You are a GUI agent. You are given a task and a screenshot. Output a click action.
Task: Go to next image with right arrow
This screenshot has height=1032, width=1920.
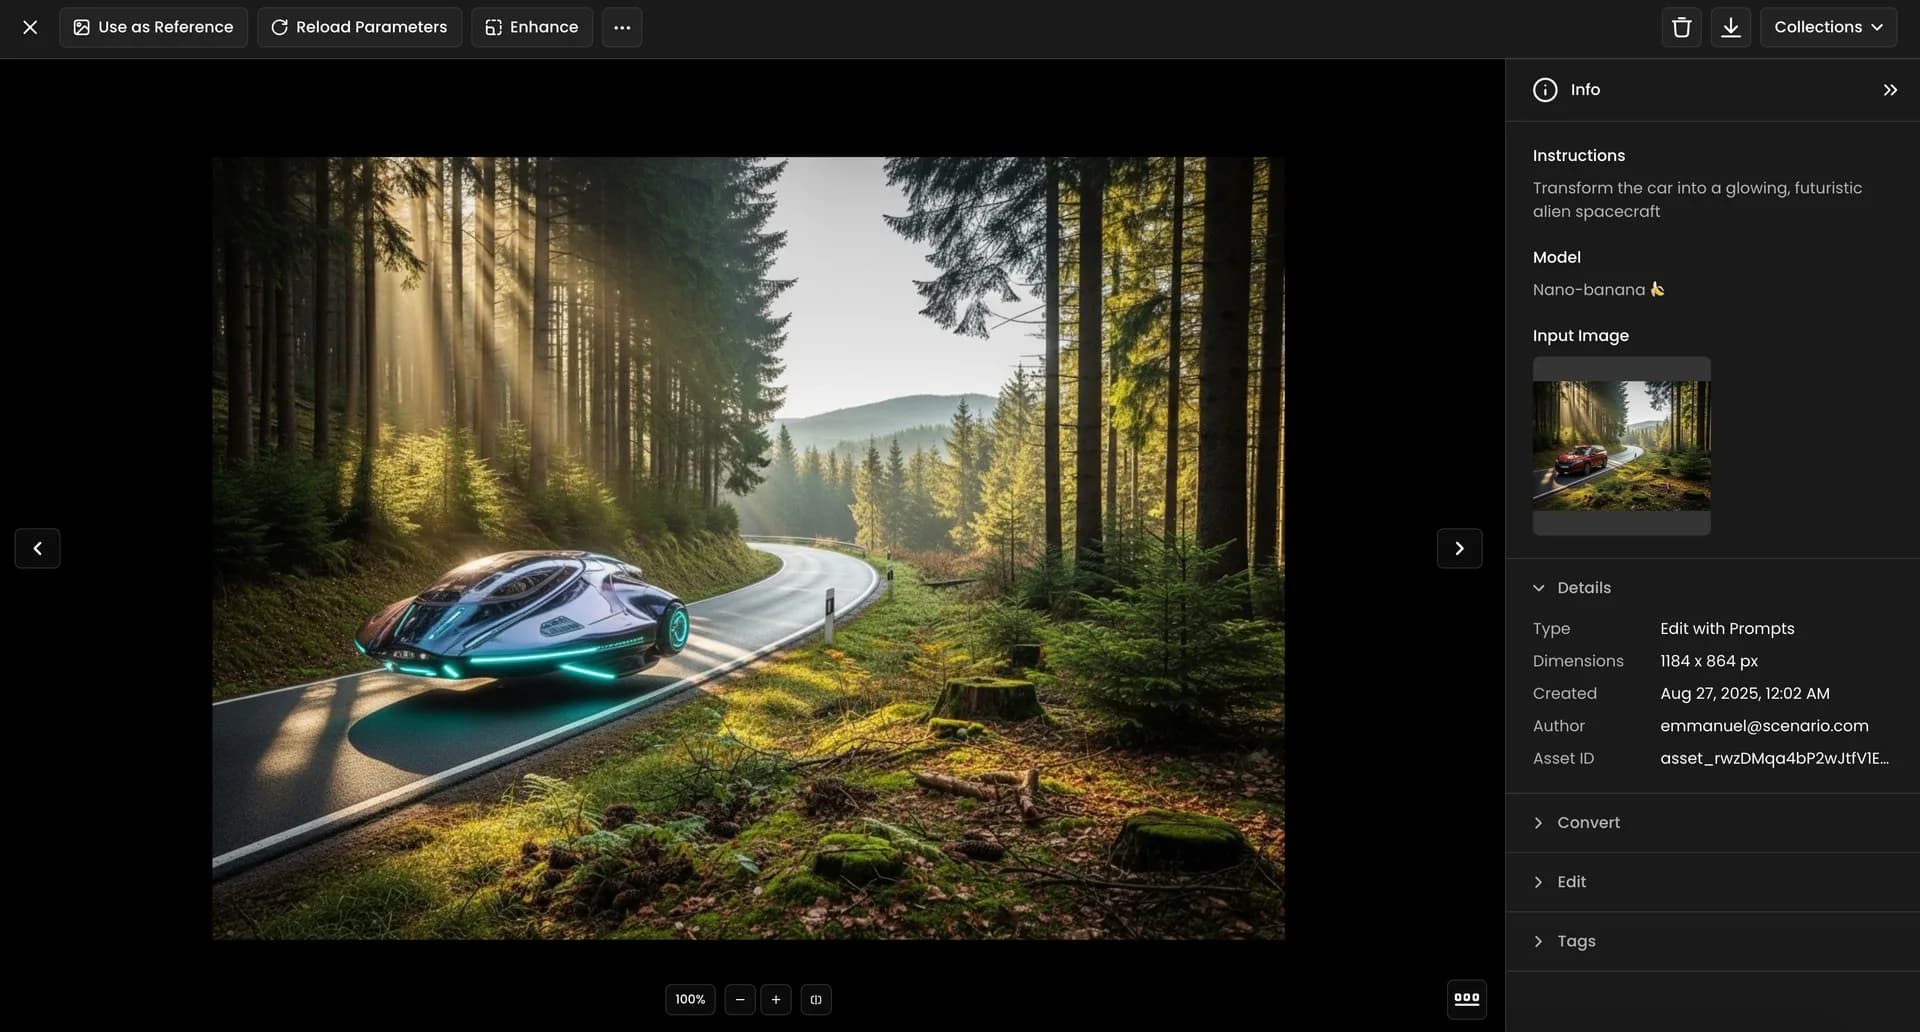tap(1460, 548)
